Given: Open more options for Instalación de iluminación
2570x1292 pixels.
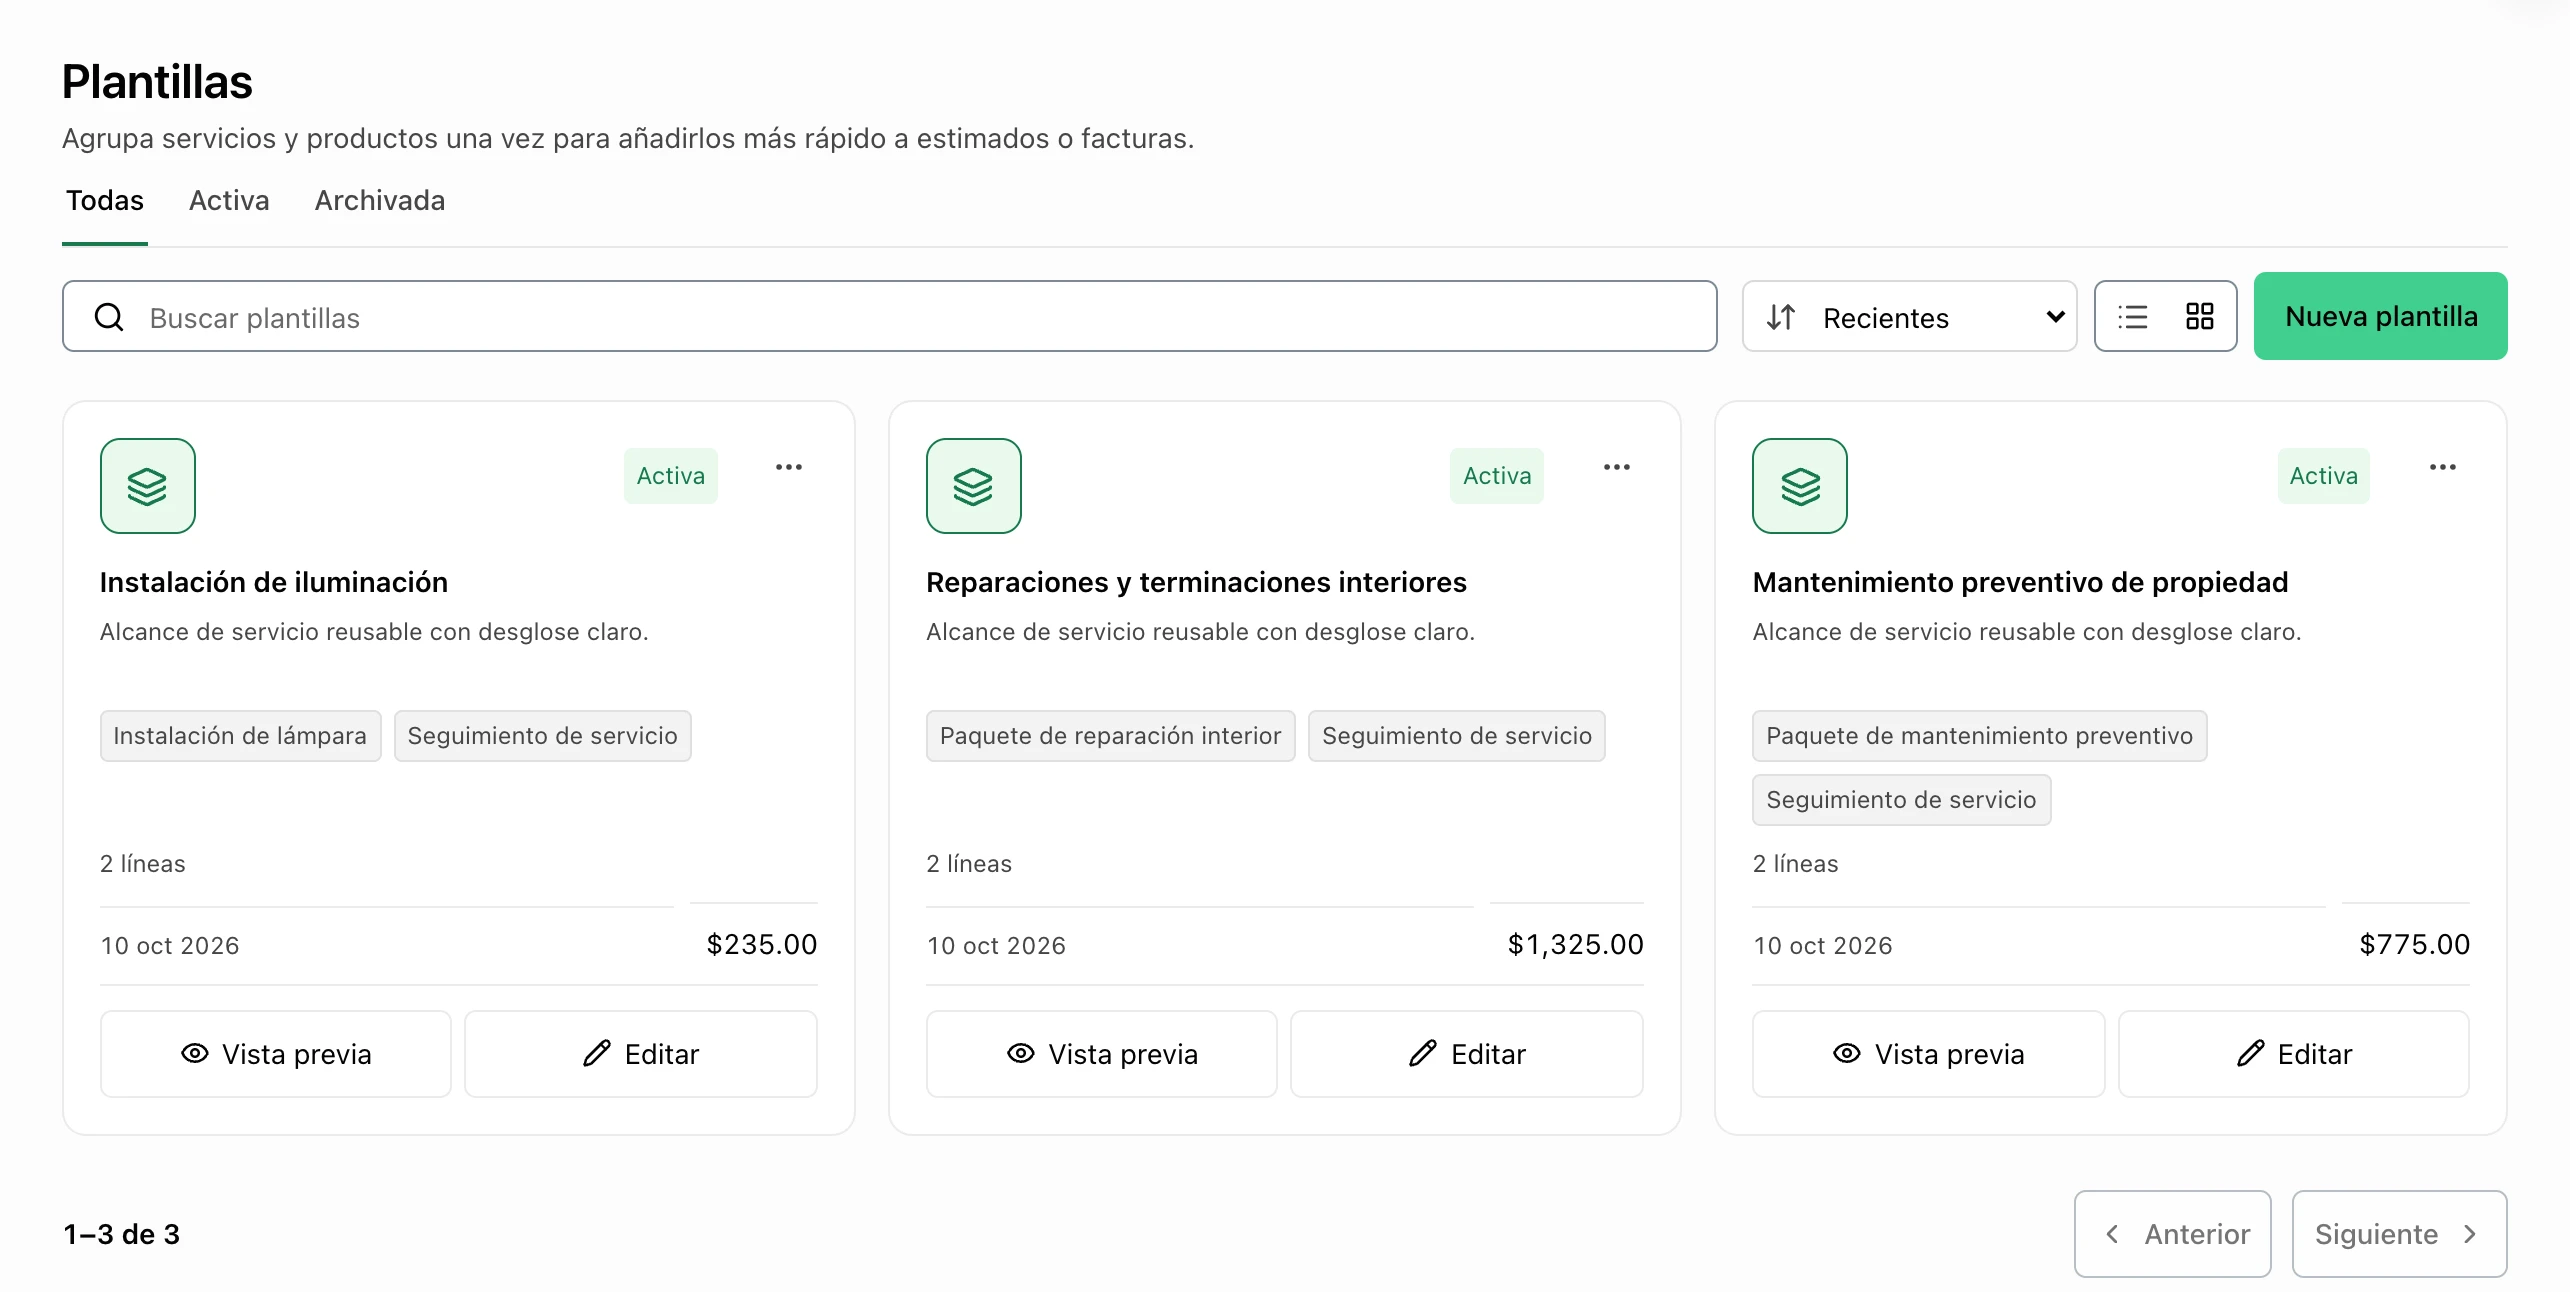Looking at the screenshot, I should coord(789,467).
